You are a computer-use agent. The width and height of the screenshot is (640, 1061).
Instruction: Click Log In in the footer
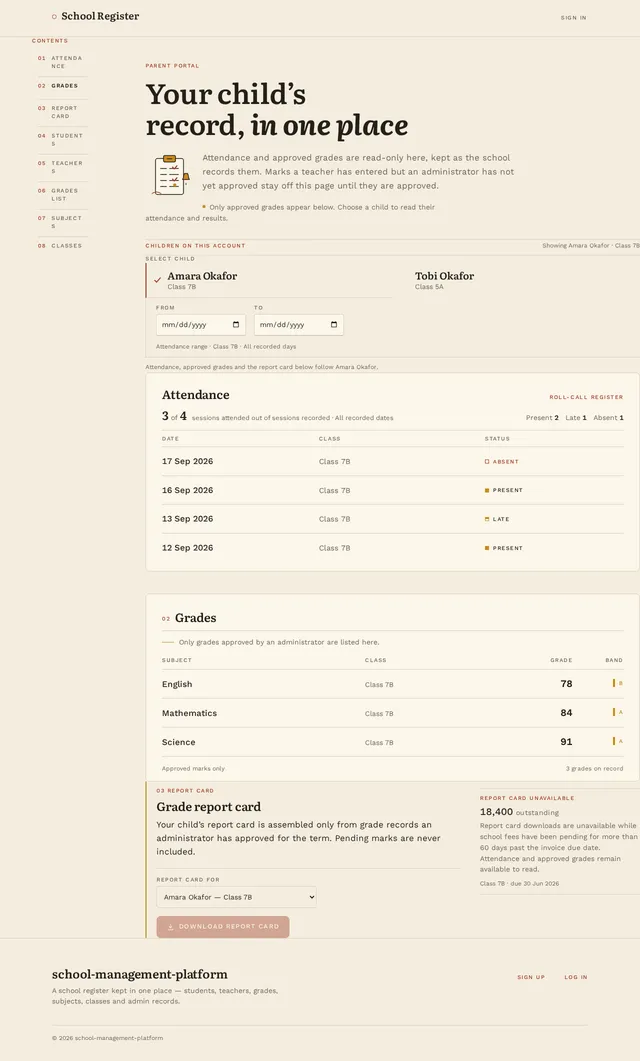576,977
